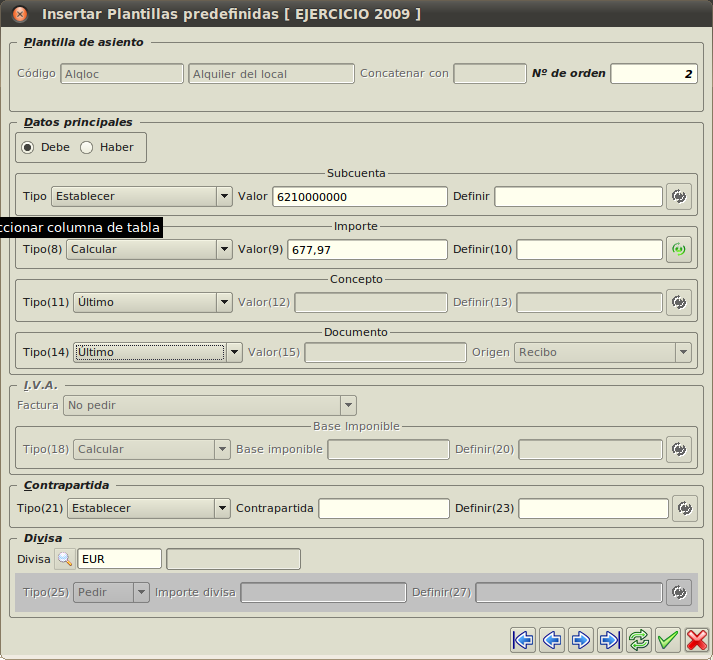Go to first record arrow button
The width and height of the screenshot is (713, 660).
pyautogui.click(x=523, y=640)
